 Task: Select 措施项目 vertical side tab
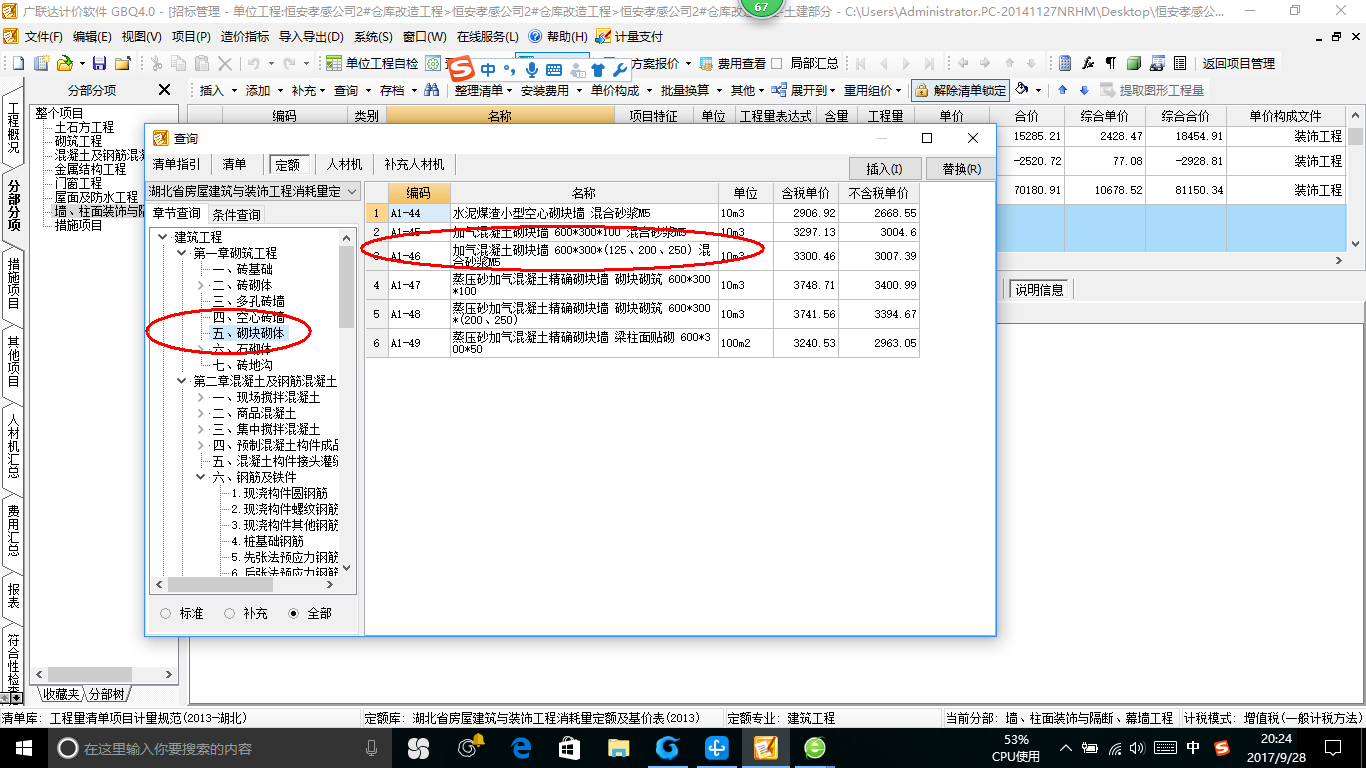(x=13, y=283)
